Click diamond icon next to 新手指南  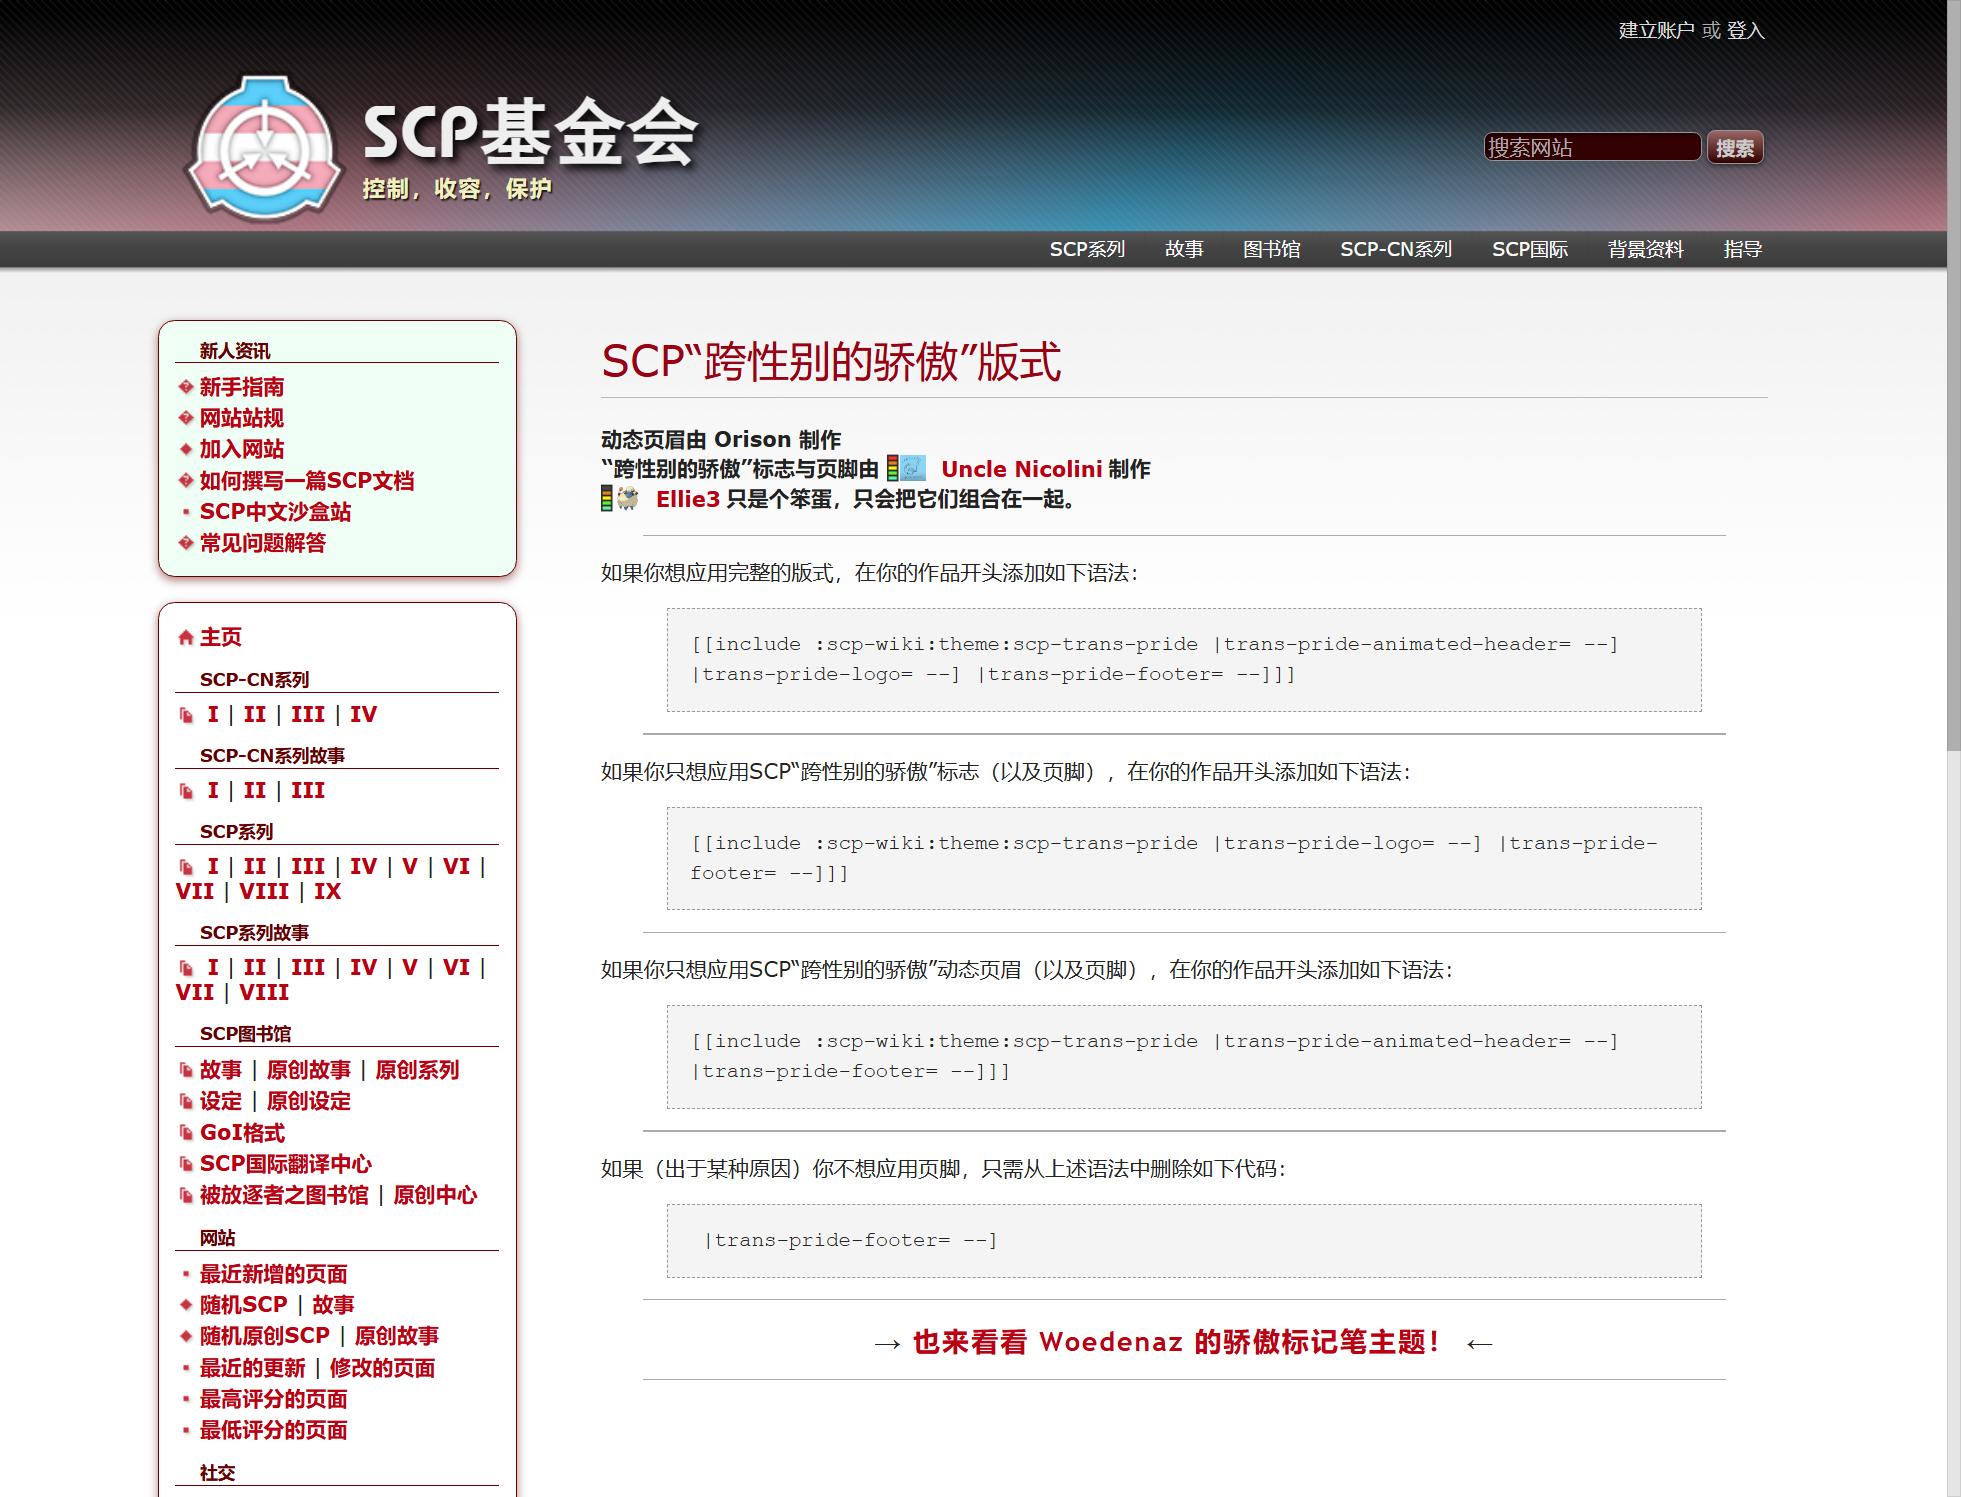(x=186, y=387)
